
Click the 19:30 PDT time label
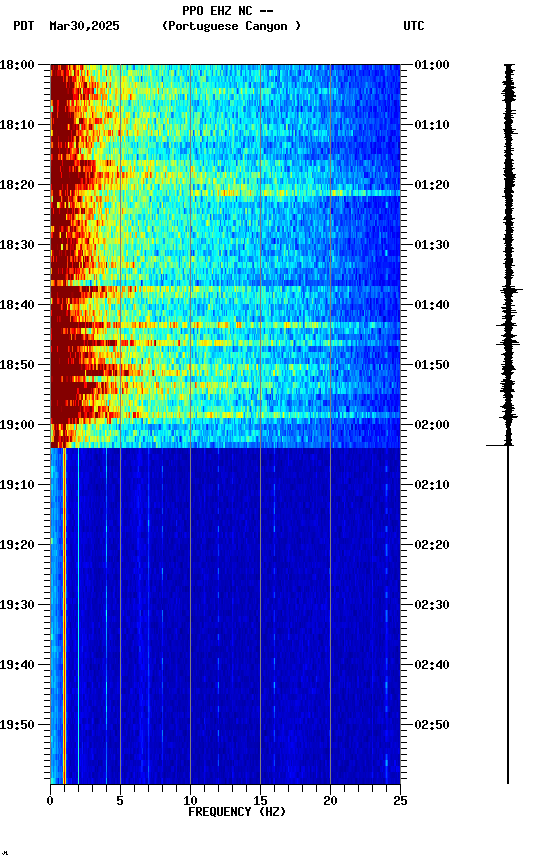(x=17, y=605)
